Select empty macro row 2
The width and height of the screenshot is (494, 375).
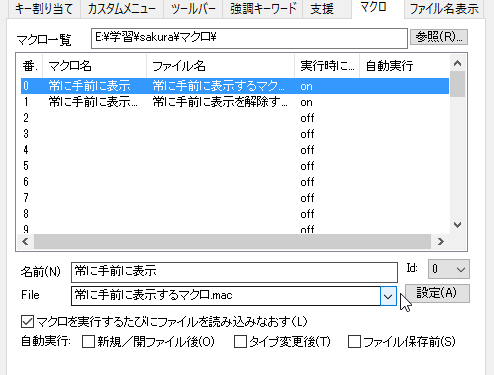pyautogui.click(x=235, y=118)
